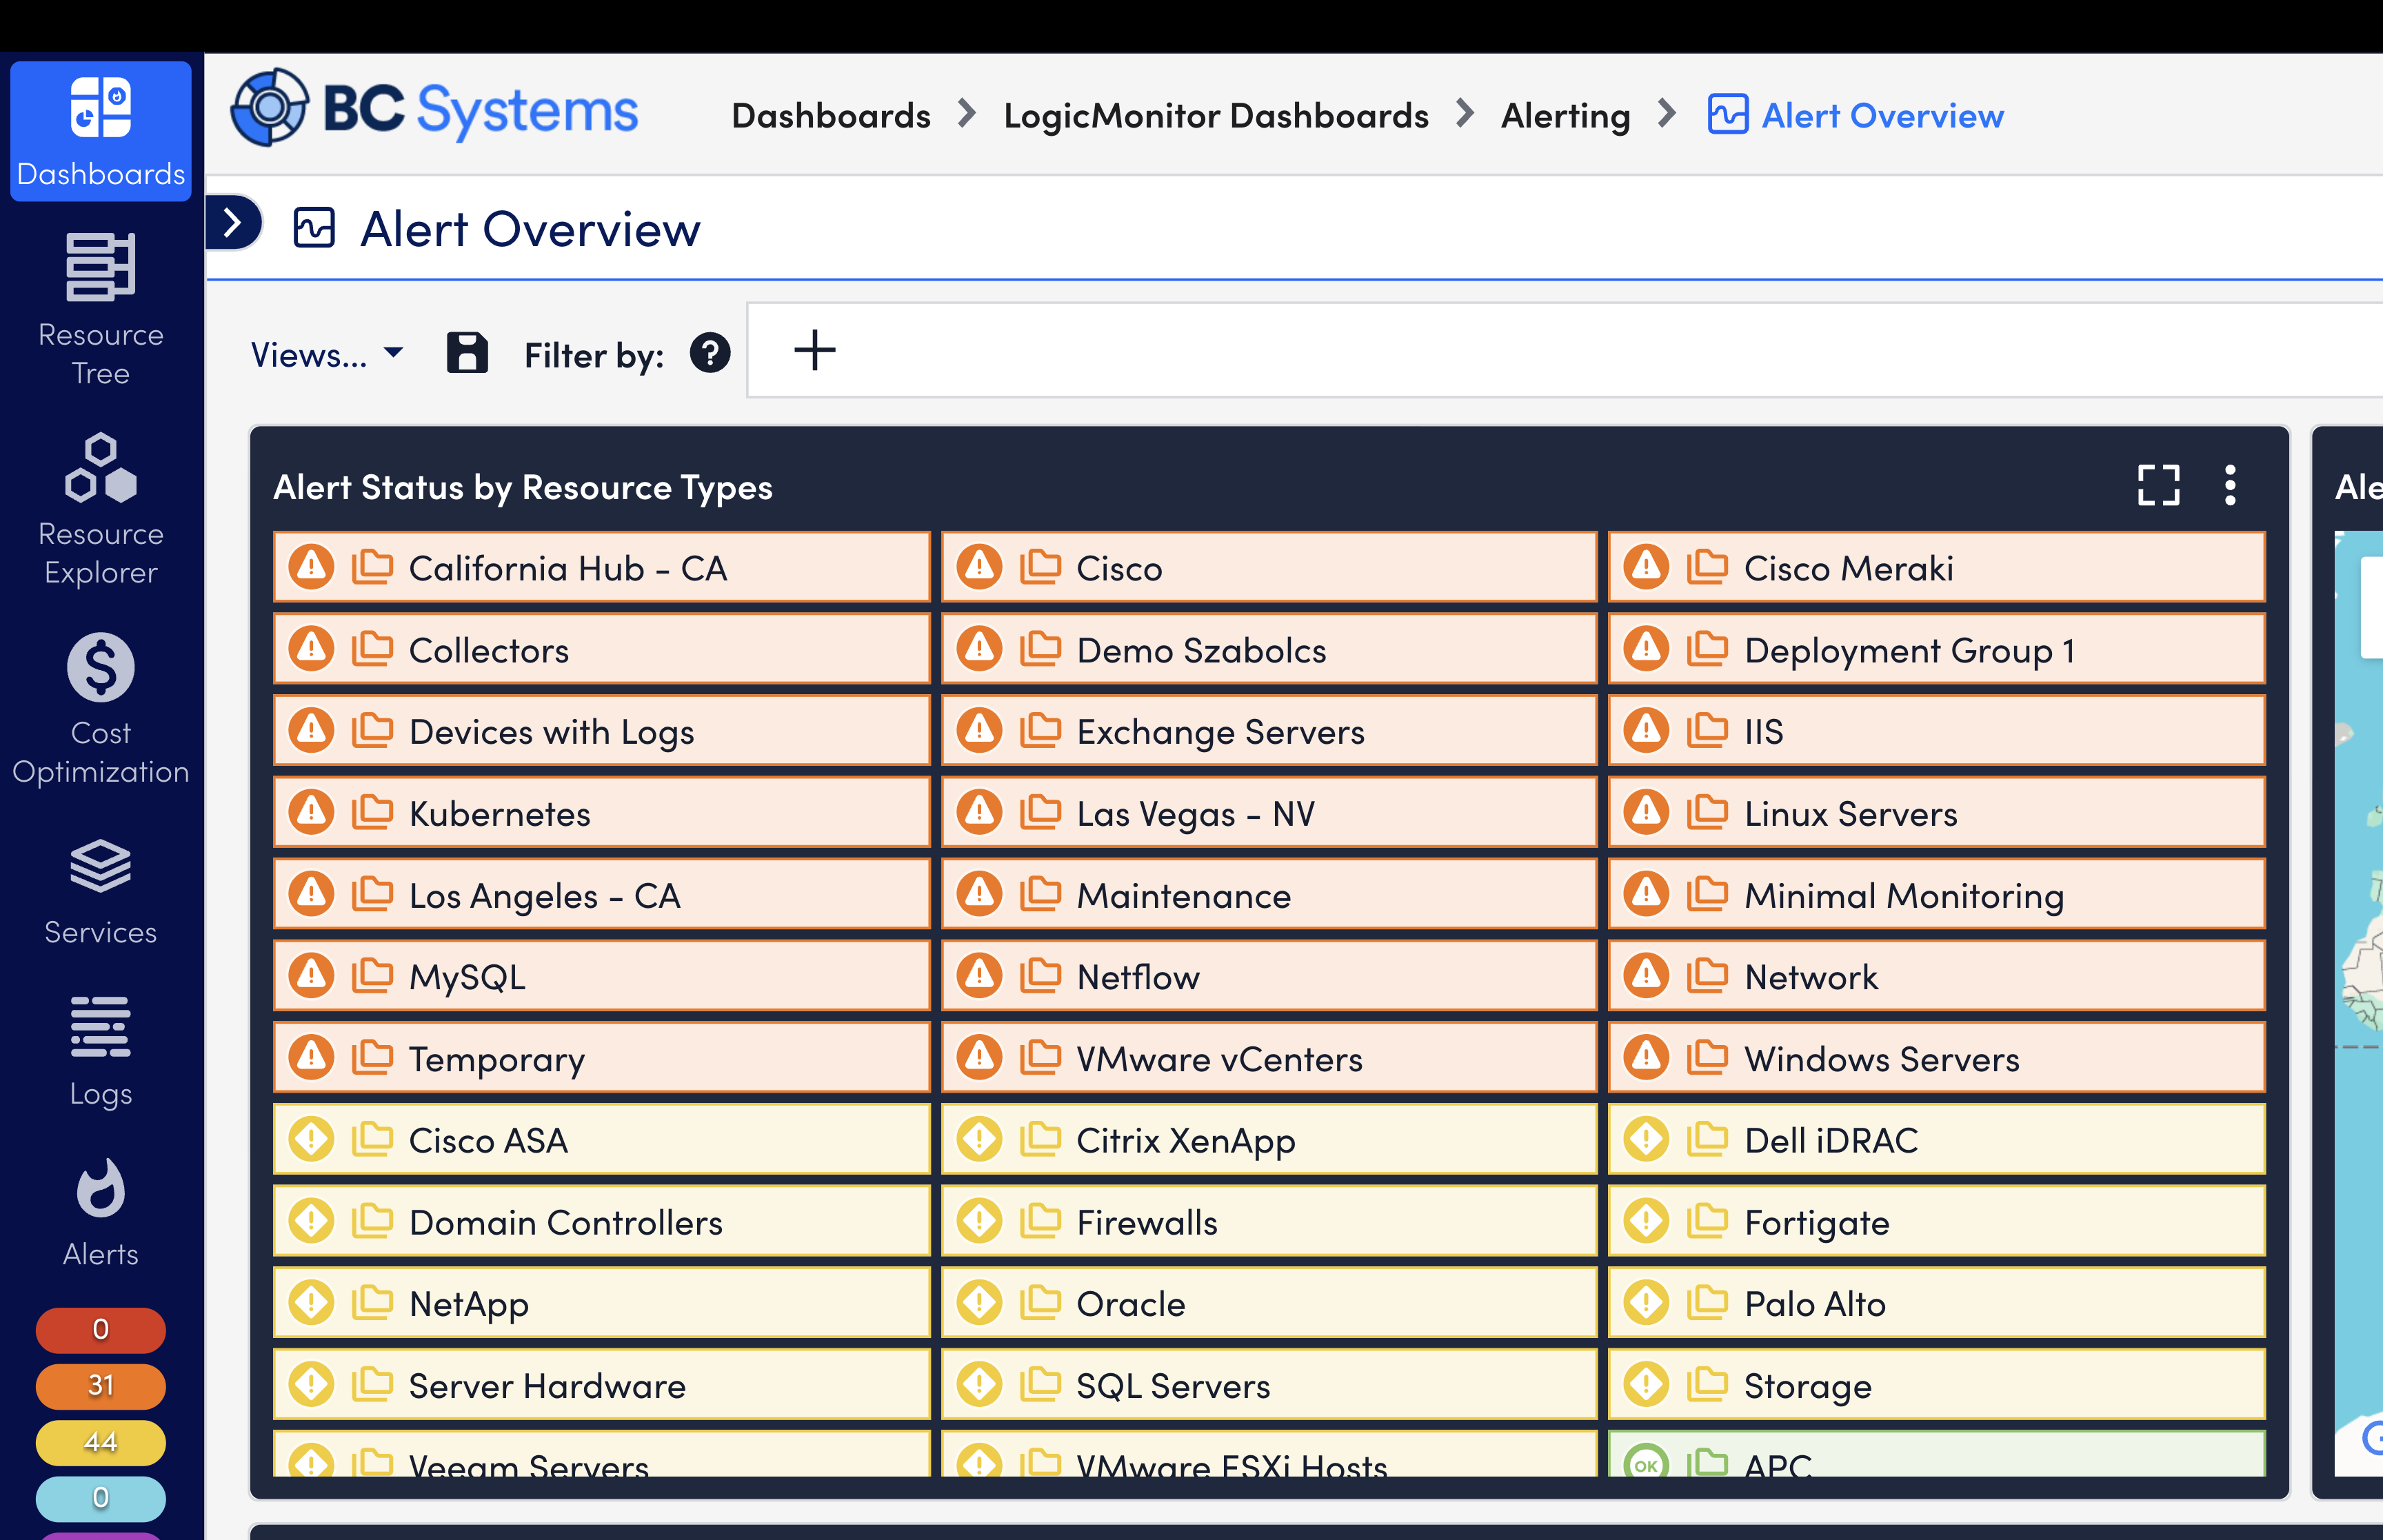Open the Palo Alto tile

pyautogui.click(x=1937, y=1303)
